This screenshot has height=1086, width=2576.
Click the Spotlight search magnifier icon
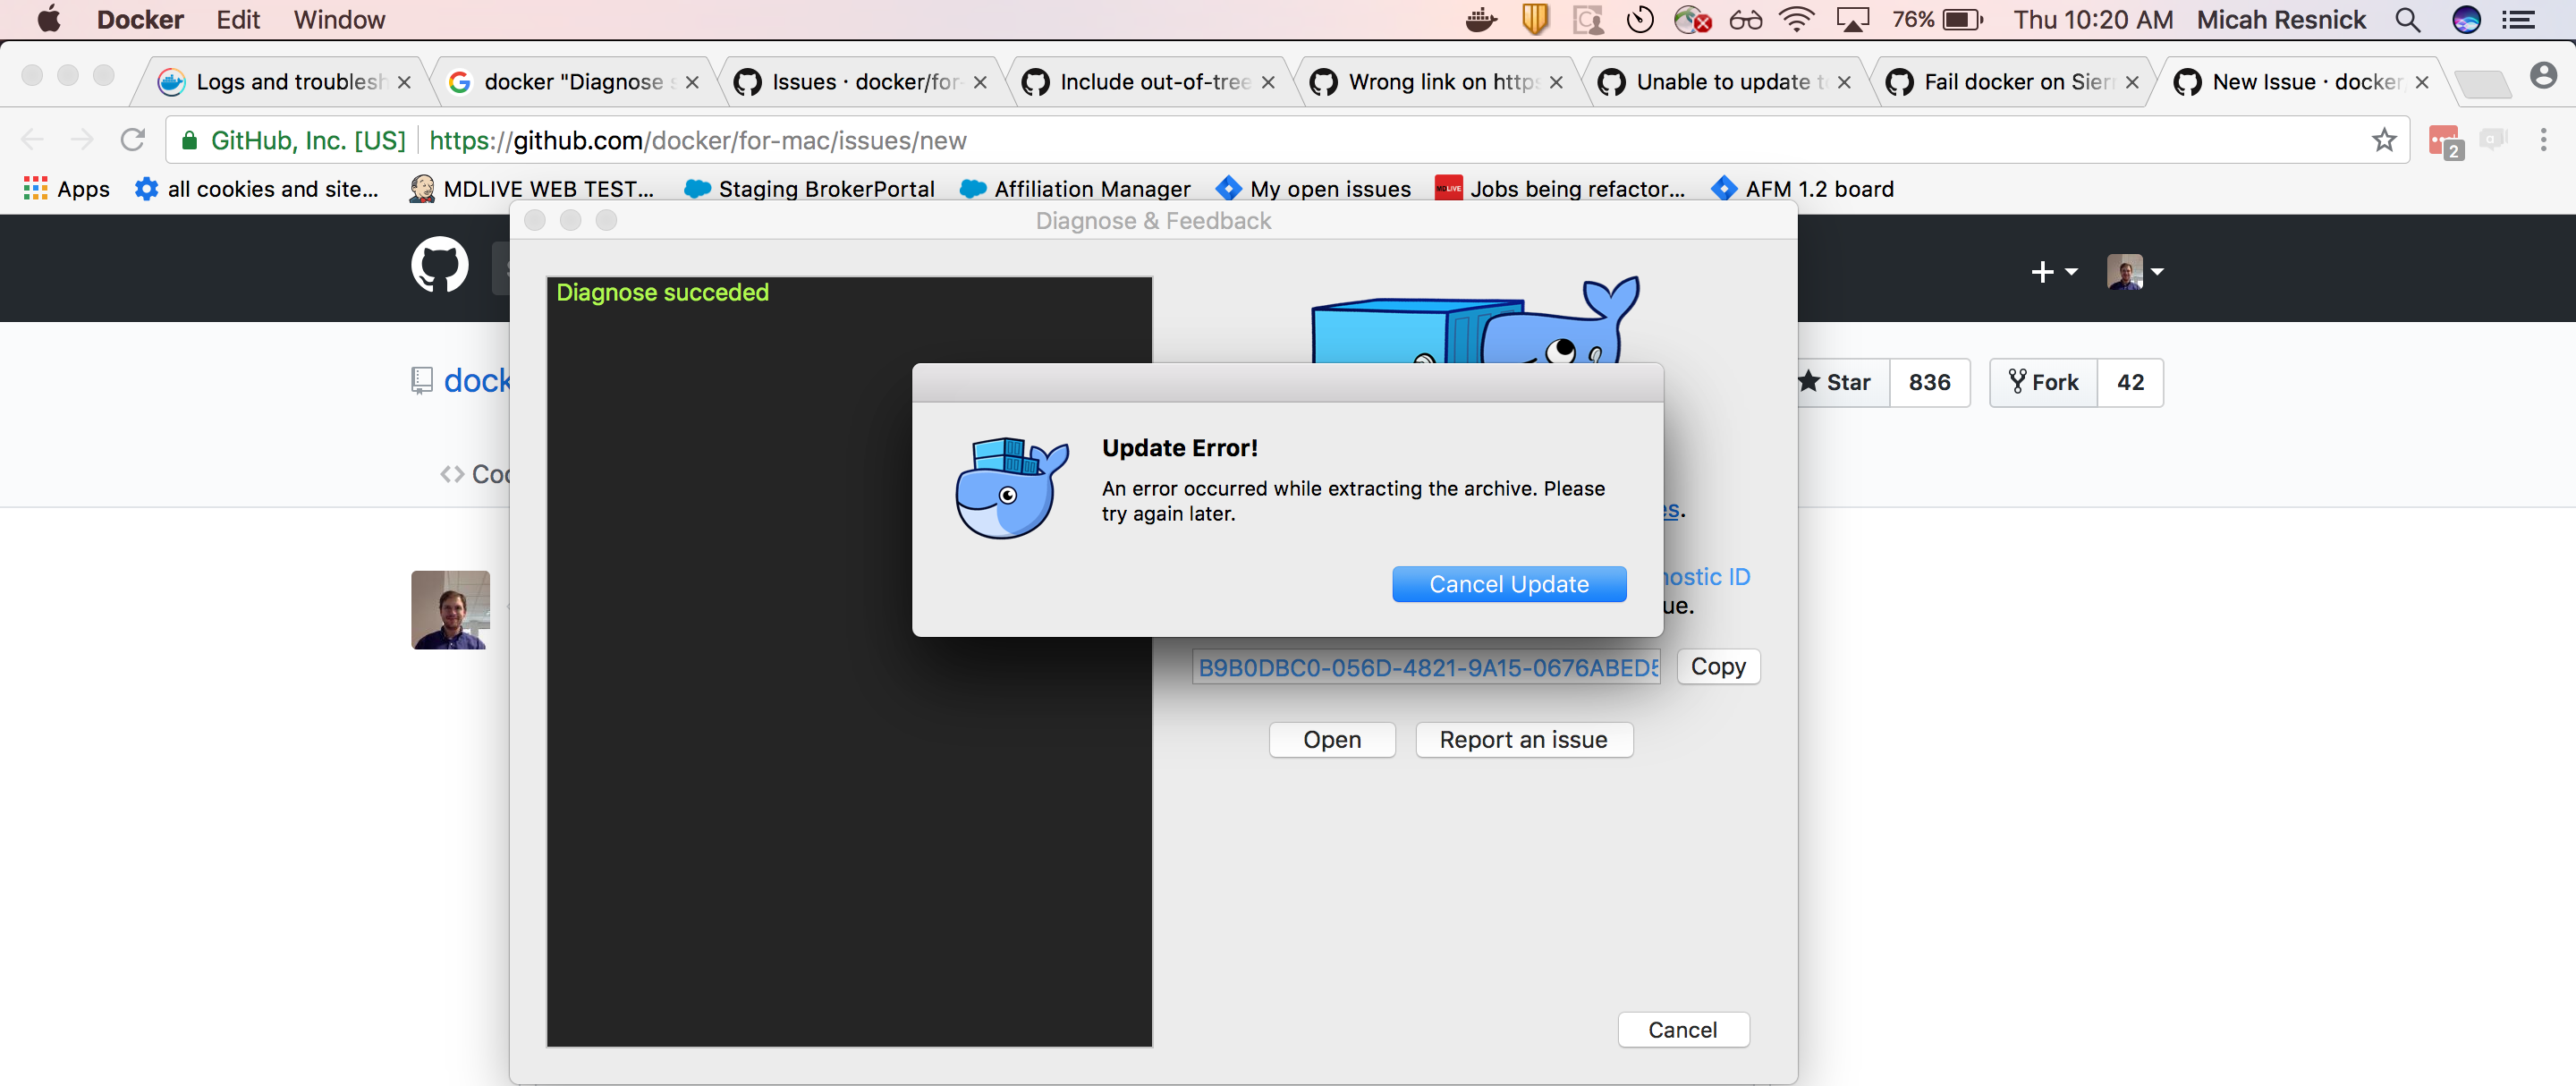click(2408, 20)
